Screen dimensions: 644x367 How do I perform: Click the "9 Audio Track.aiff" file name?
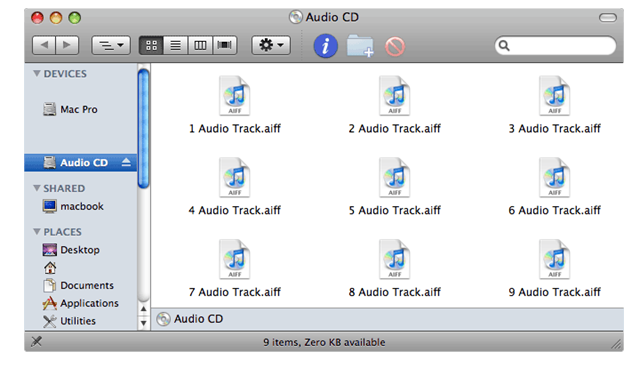coord(554,292)
